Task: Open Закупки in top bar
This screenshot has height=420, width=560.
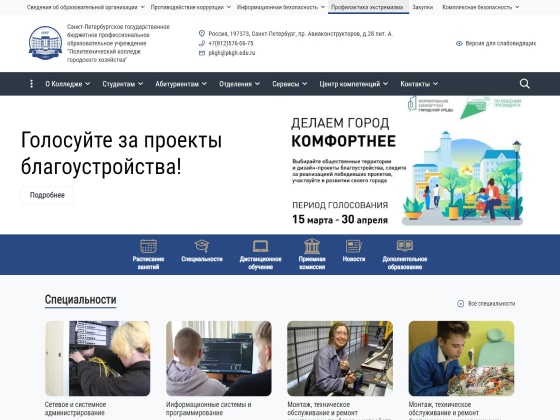Action: pyautogui.click(x=422, y=7)
